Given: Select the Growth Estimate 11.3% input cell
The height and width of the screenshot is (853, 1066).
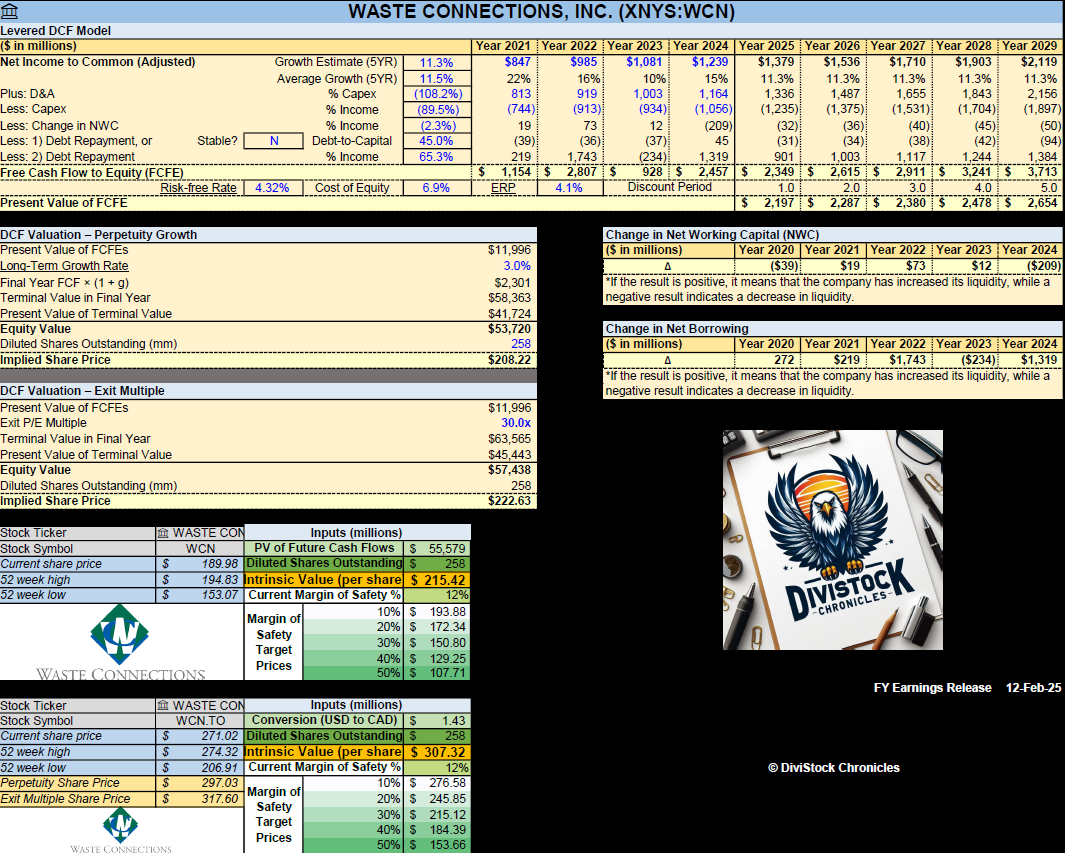Looking at the screenshot, I should 436,63.
